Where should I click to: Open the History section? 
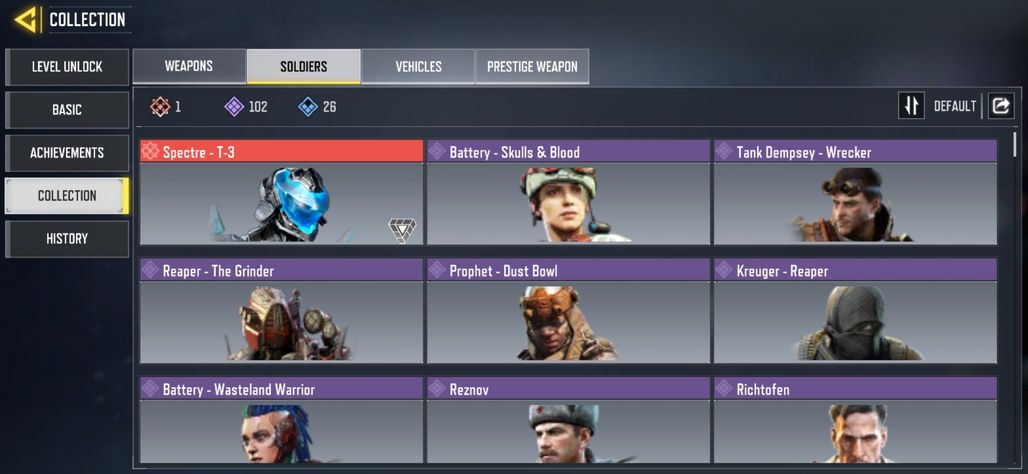[67, 239]
